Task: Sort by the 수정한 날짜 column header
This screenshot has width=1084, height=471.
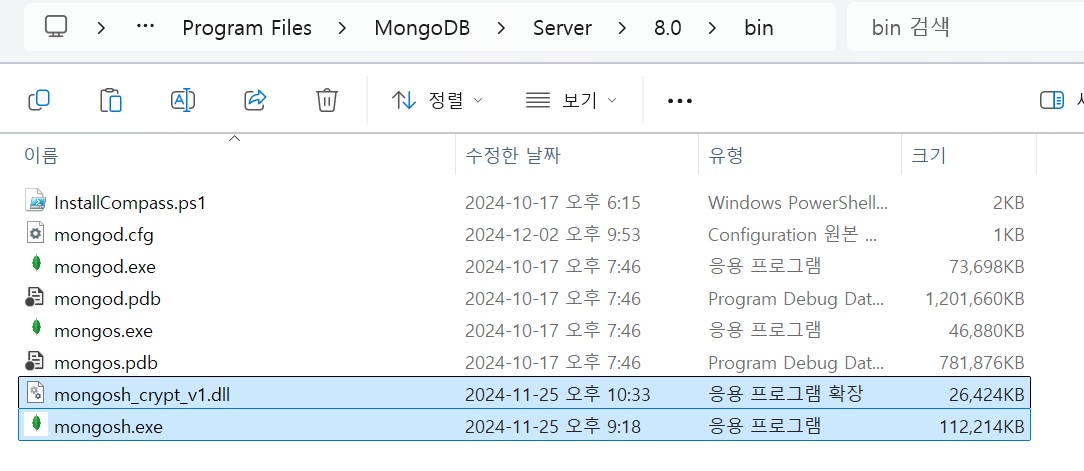Action: pyautogui.click(x=512, y=156)
